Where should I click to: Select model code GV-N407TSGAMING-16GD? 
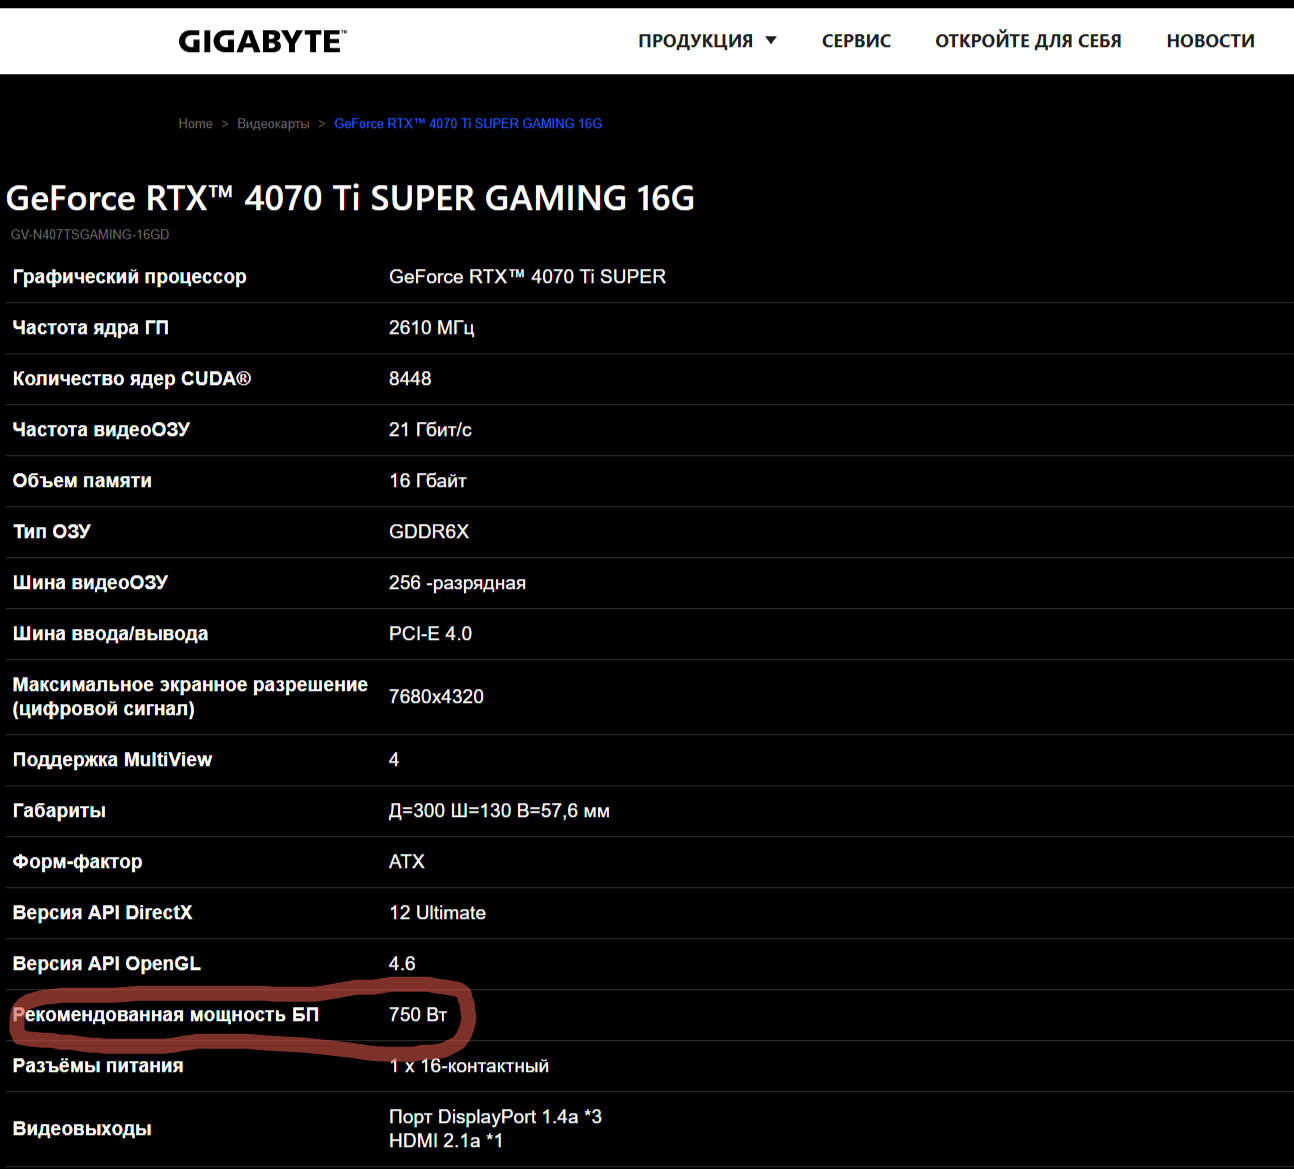click(x=90, y=235)
